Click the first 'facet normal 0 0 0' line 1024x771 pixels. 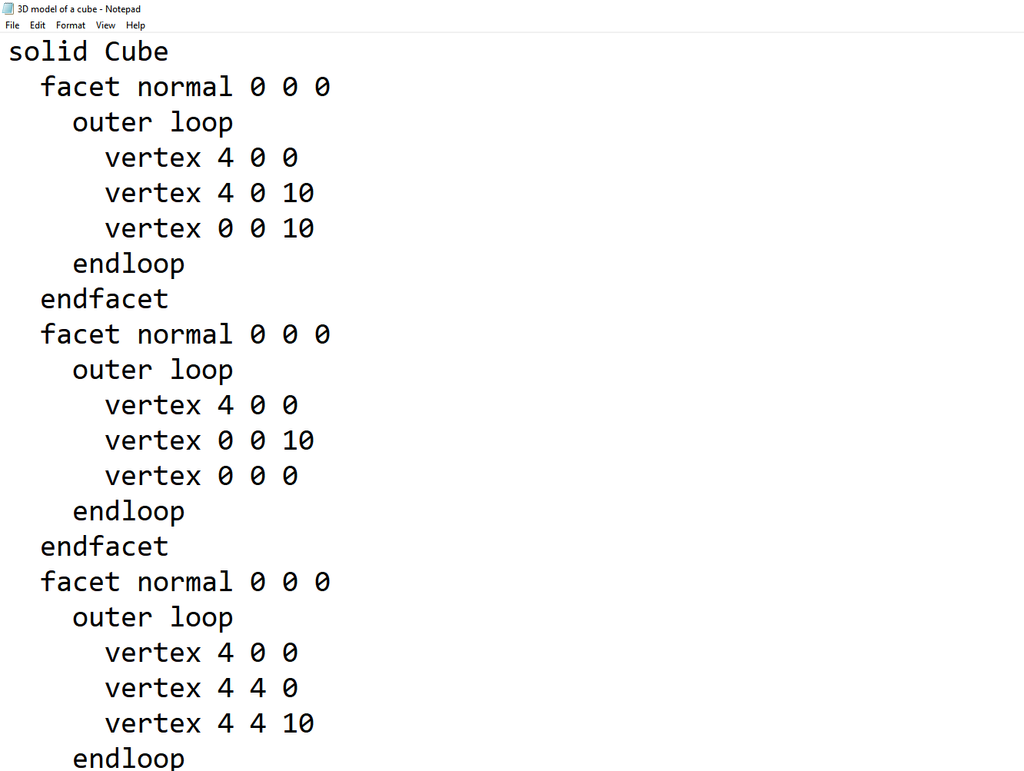point(185,87)
